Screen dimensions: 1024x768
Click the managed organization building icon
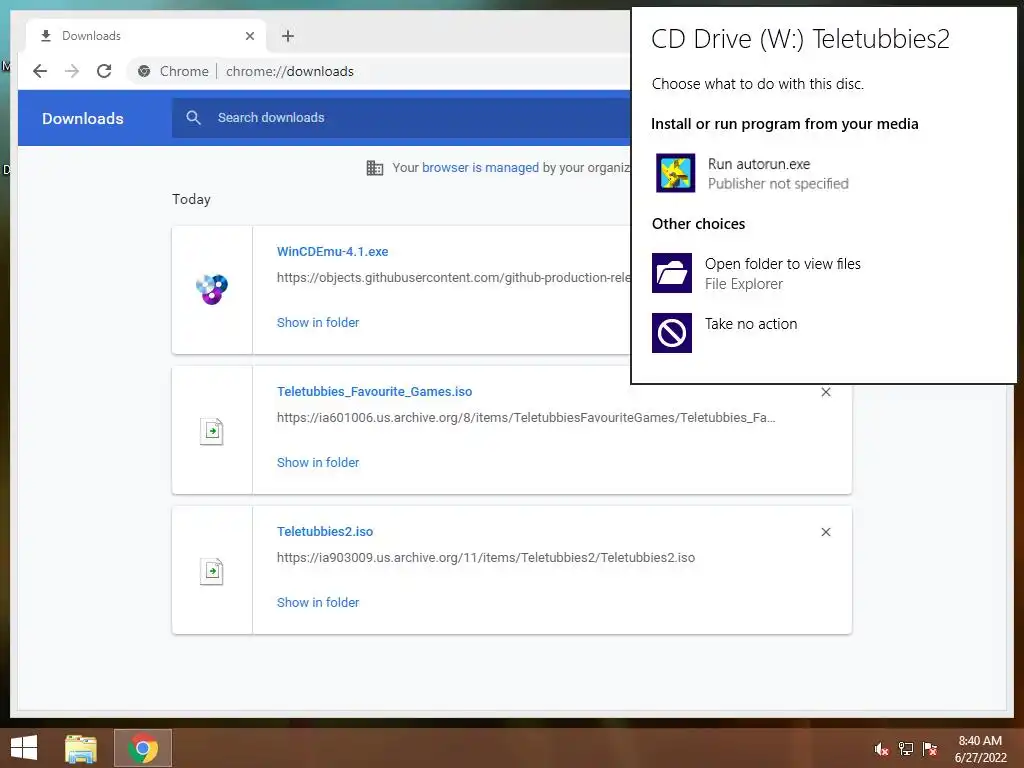tap(375, 168)
